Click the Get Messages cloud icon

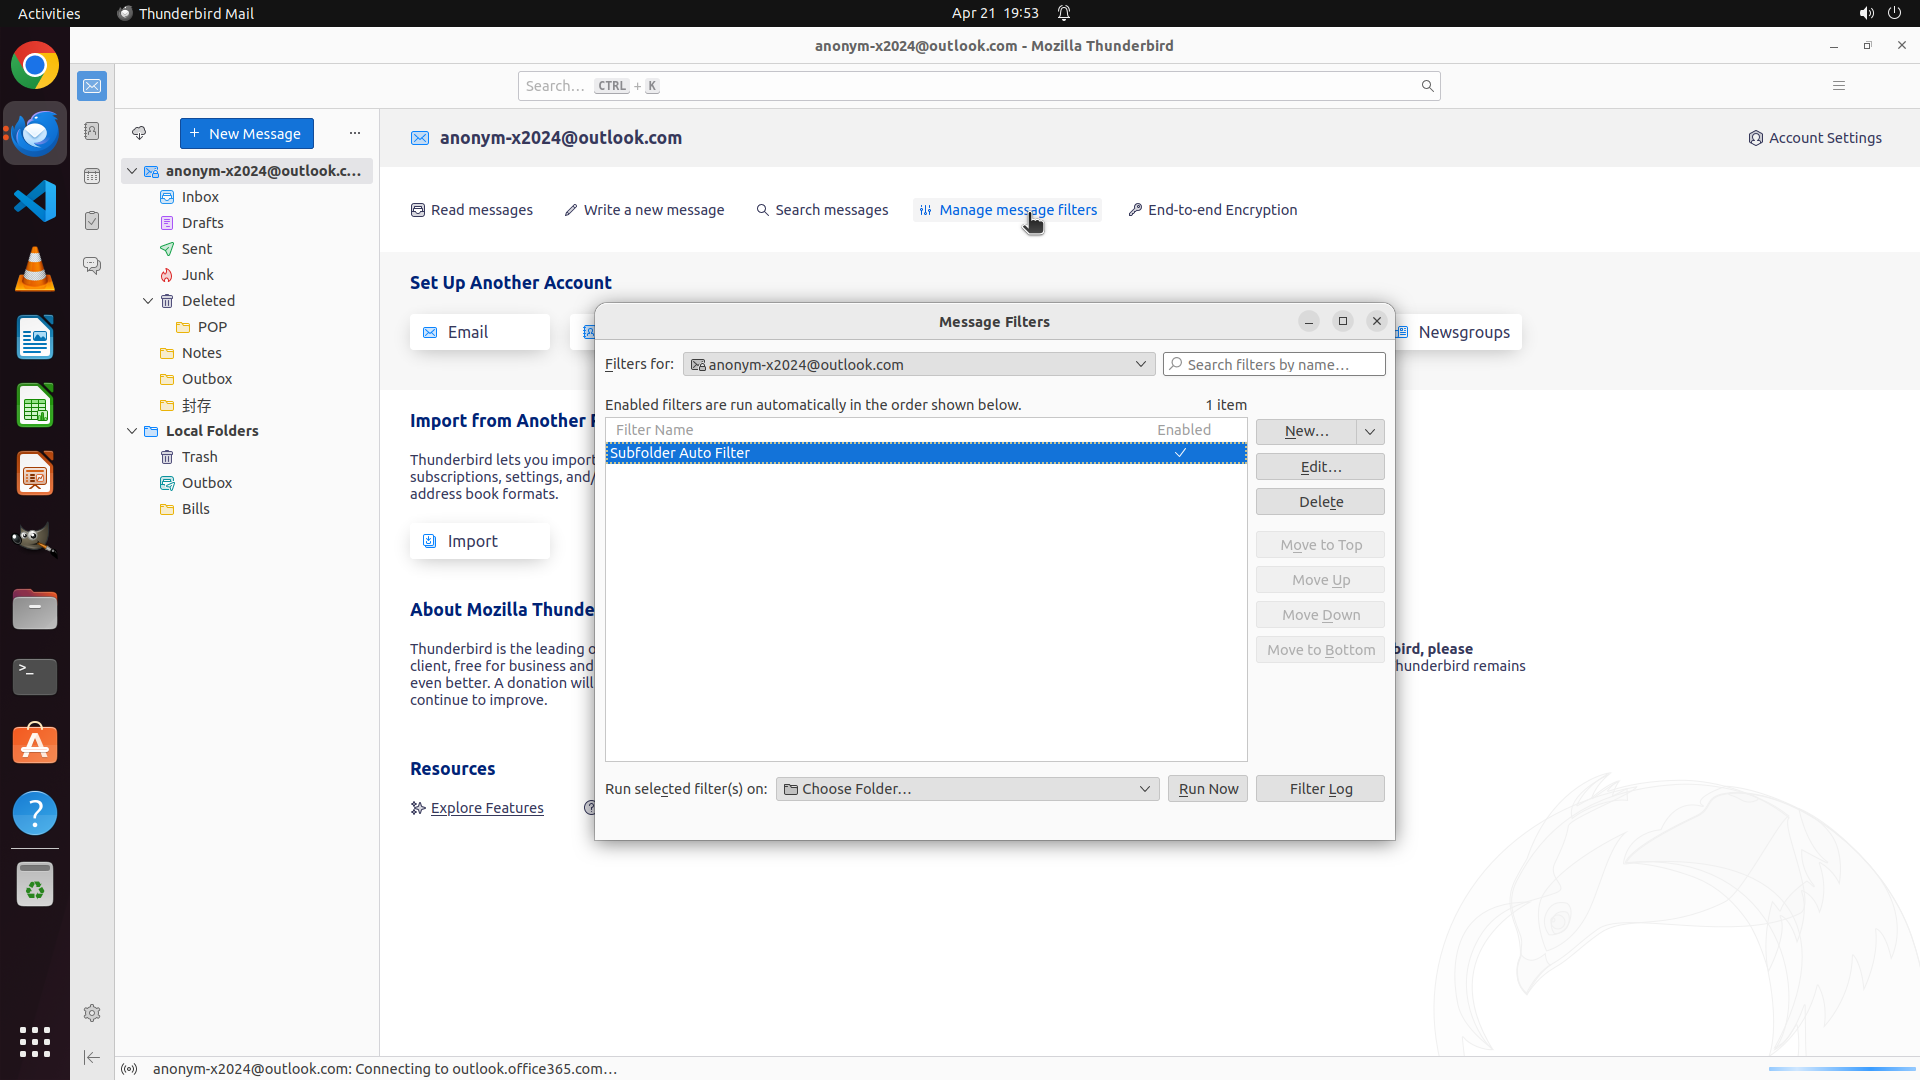click(139, 133)
